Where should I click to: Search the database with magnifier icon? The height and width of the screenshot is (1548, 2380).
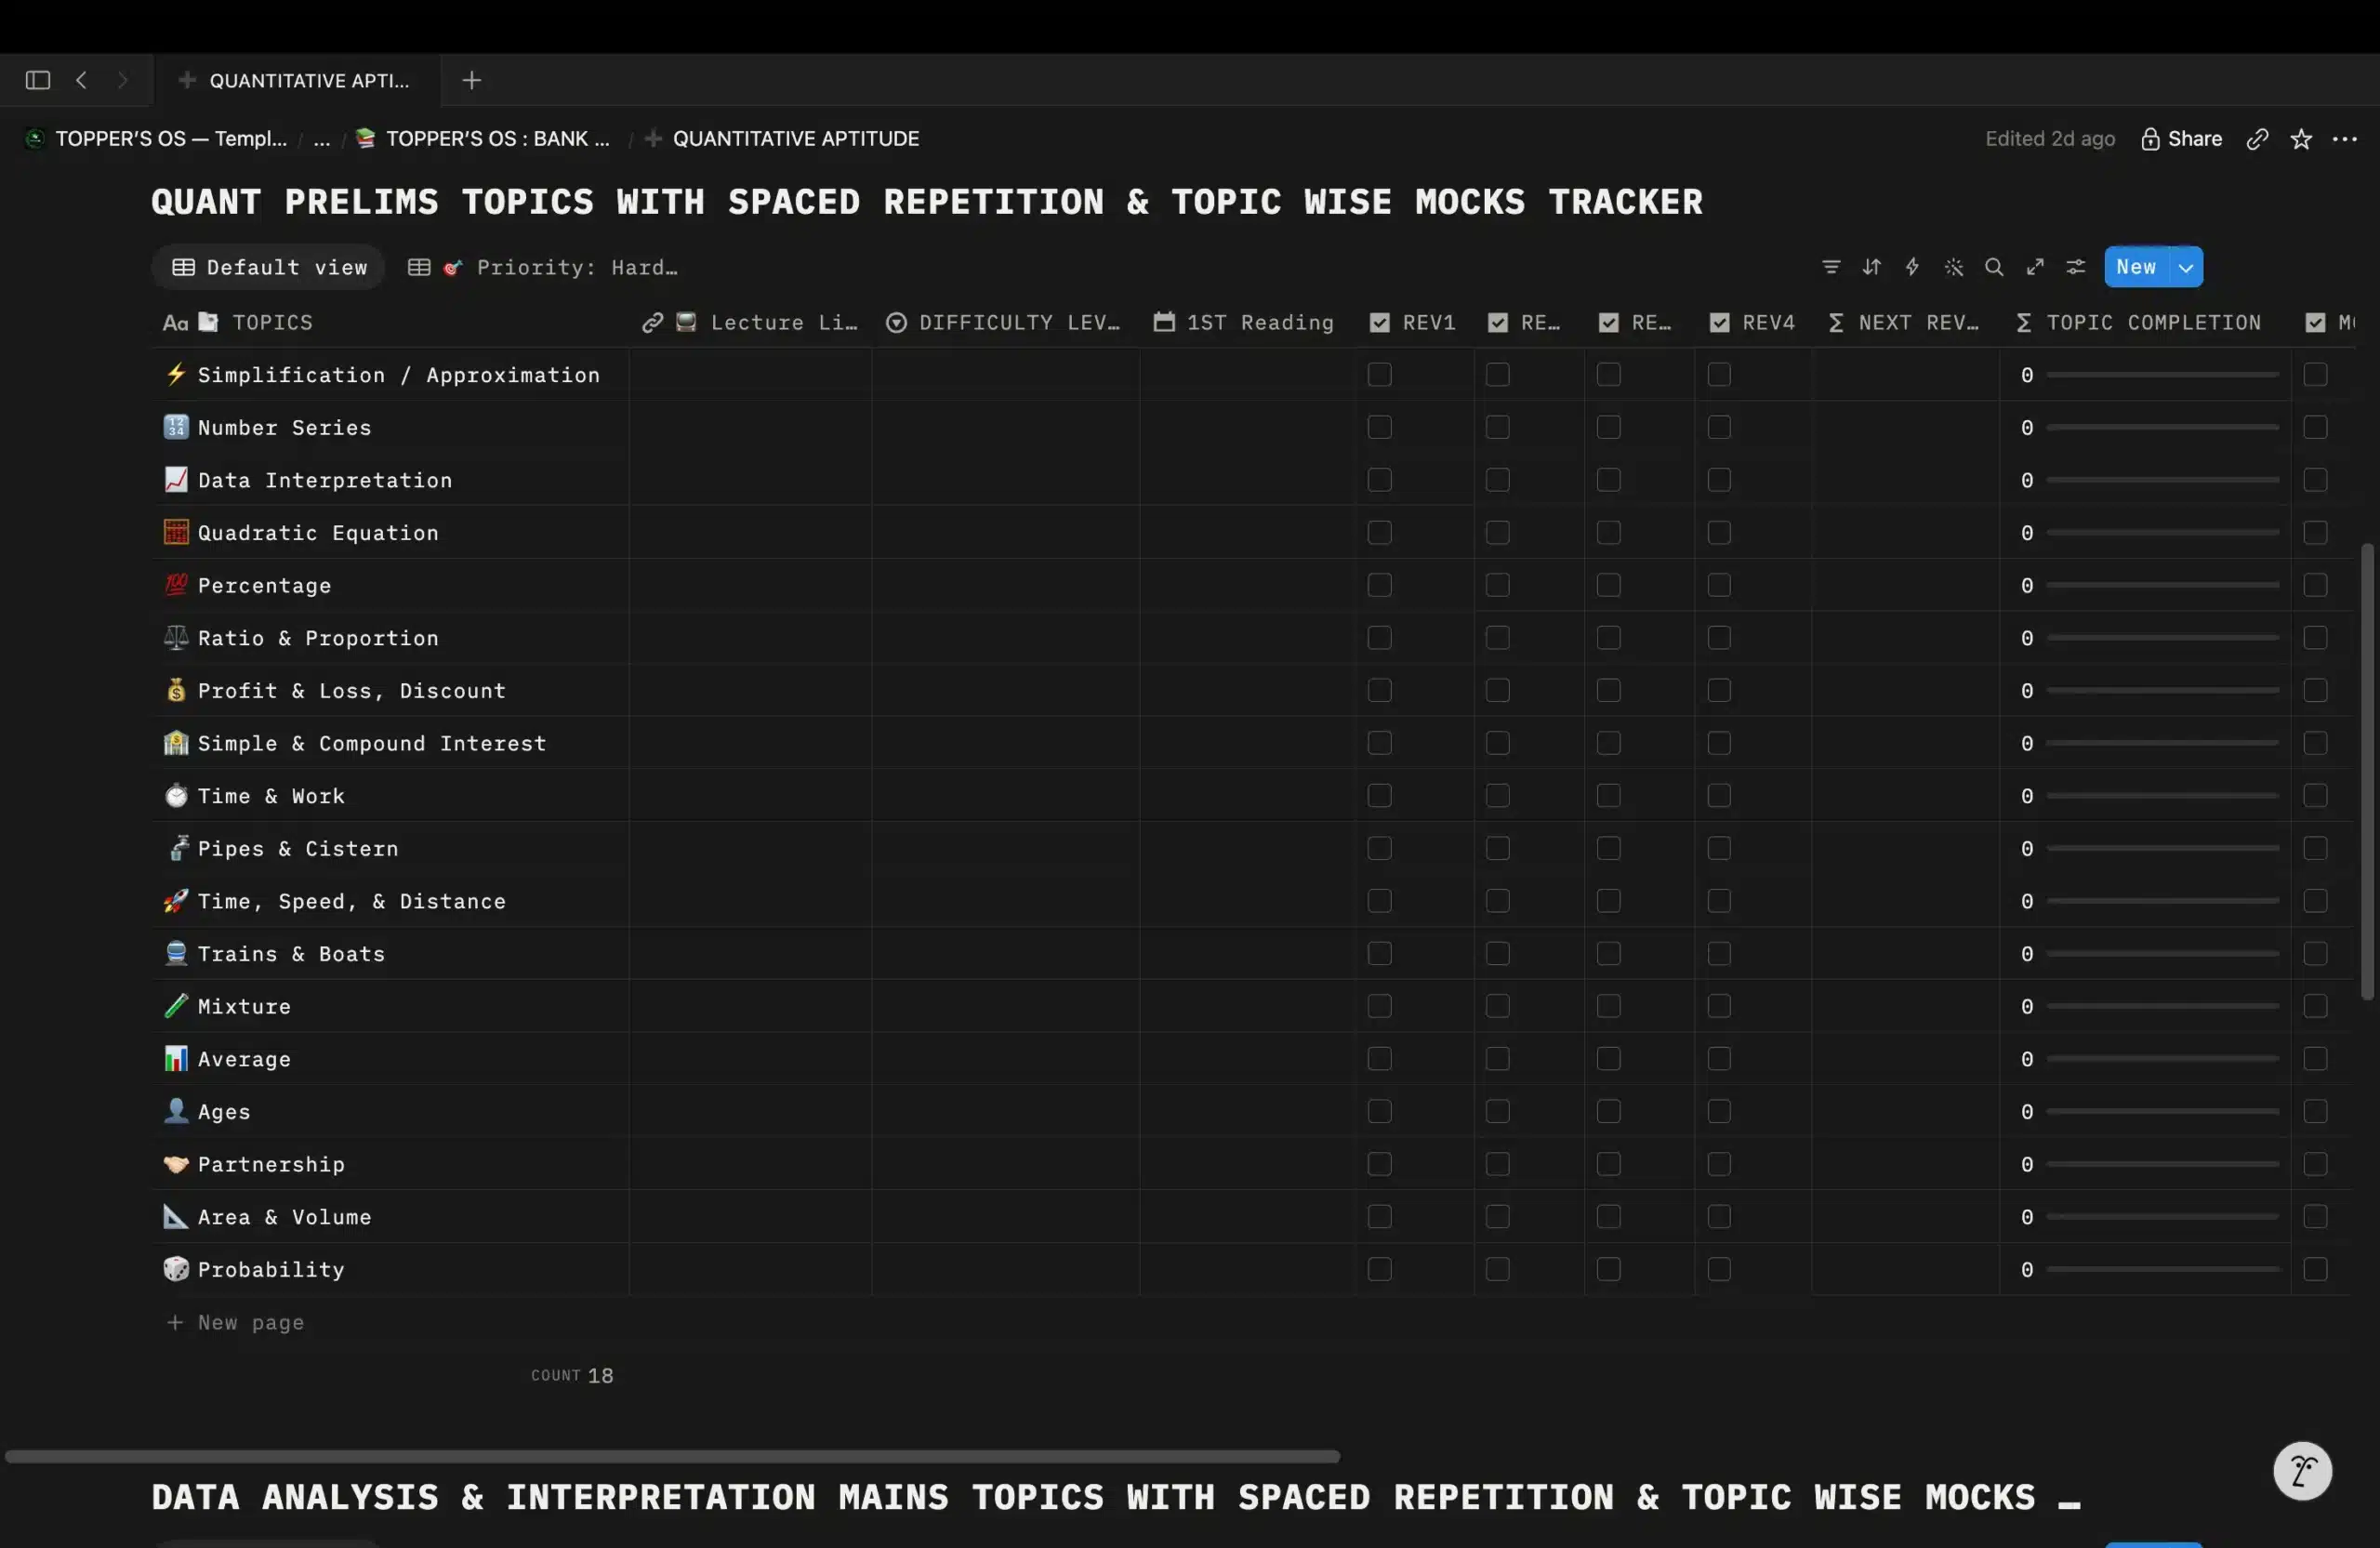click(x=1994, y=267)
